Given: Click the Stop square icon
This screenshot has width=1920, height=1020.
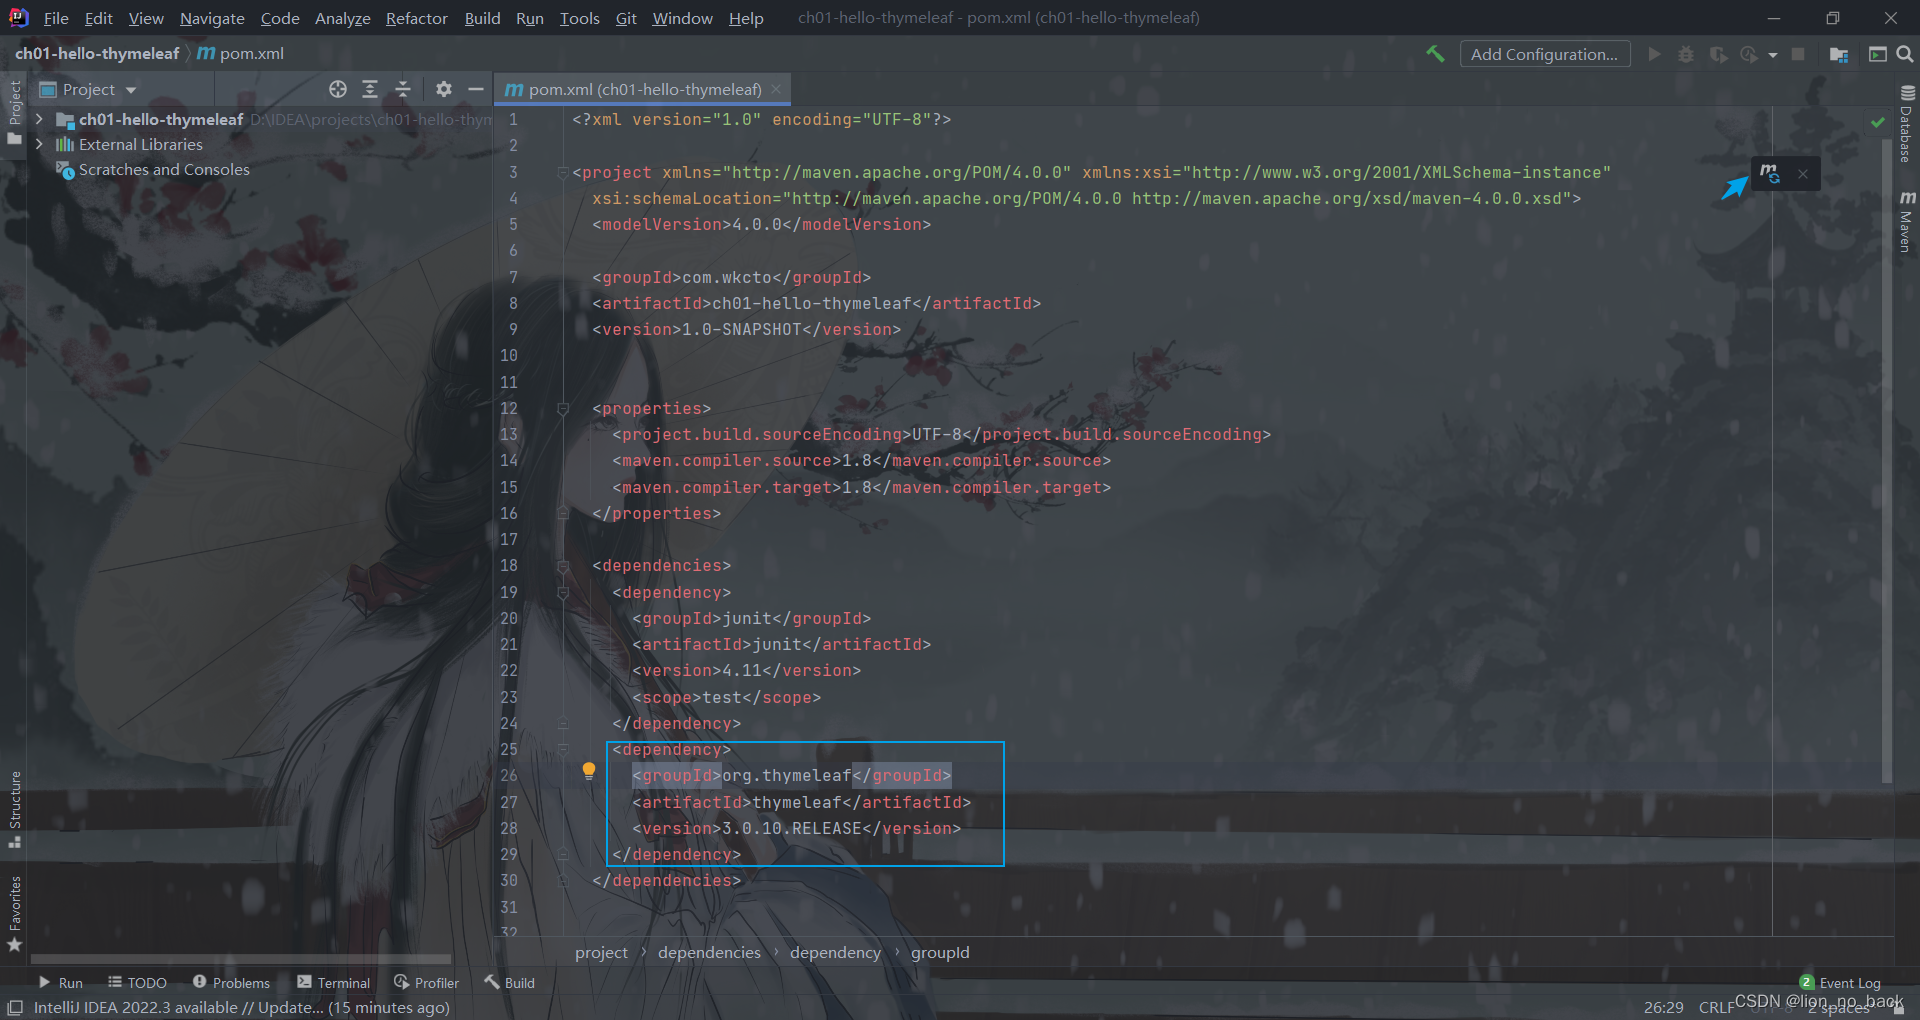Looking at the screenshot, I should coord(1798,54).
